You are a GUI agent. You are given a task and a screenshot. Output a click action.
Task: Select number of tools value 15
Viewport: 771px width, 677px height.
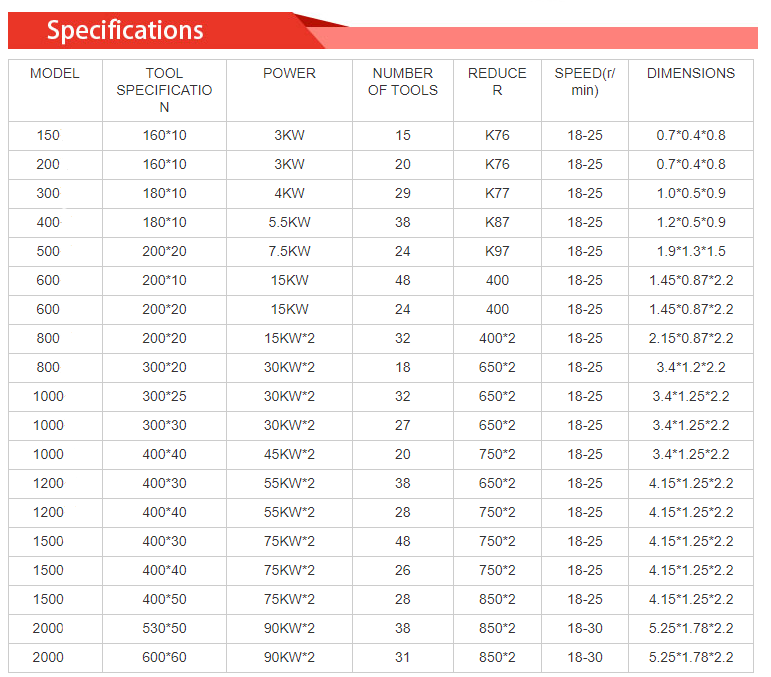[x=403, y=135]
